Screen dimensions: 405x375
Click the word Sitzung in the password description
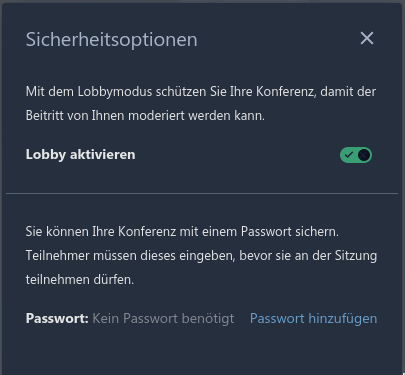click(x=356, y=256)
